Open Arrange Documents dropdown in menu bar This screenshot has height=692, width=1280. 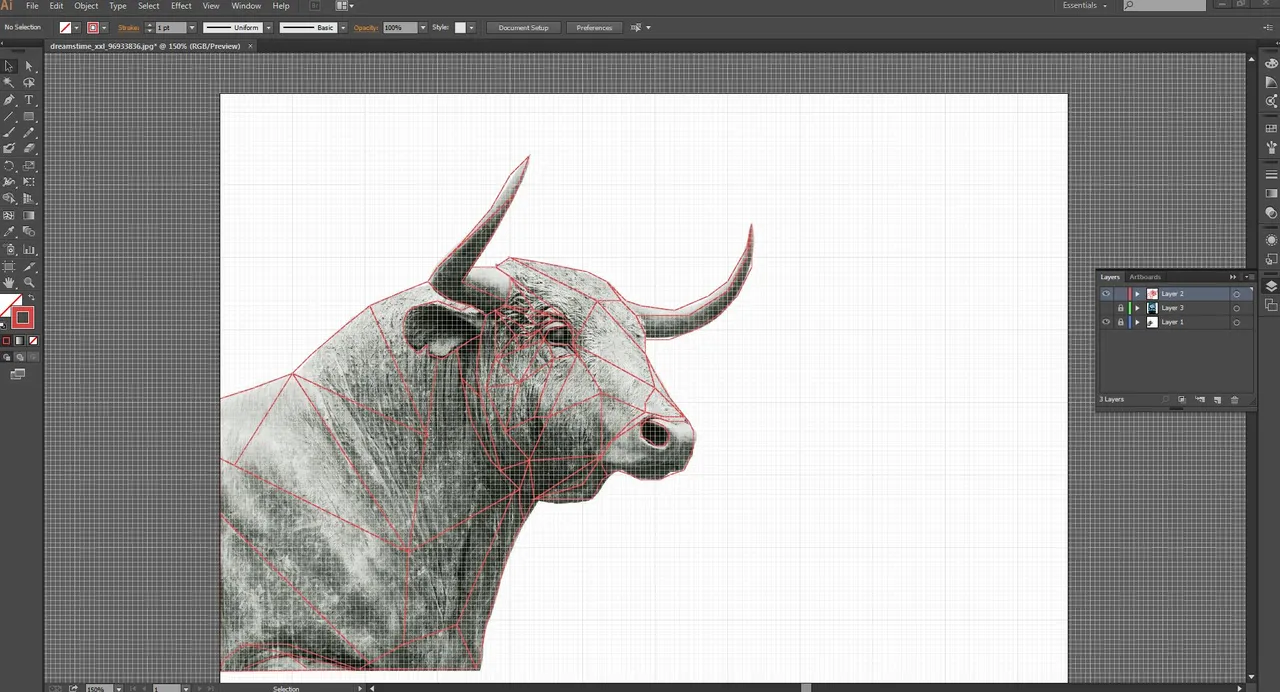[344, 6]
